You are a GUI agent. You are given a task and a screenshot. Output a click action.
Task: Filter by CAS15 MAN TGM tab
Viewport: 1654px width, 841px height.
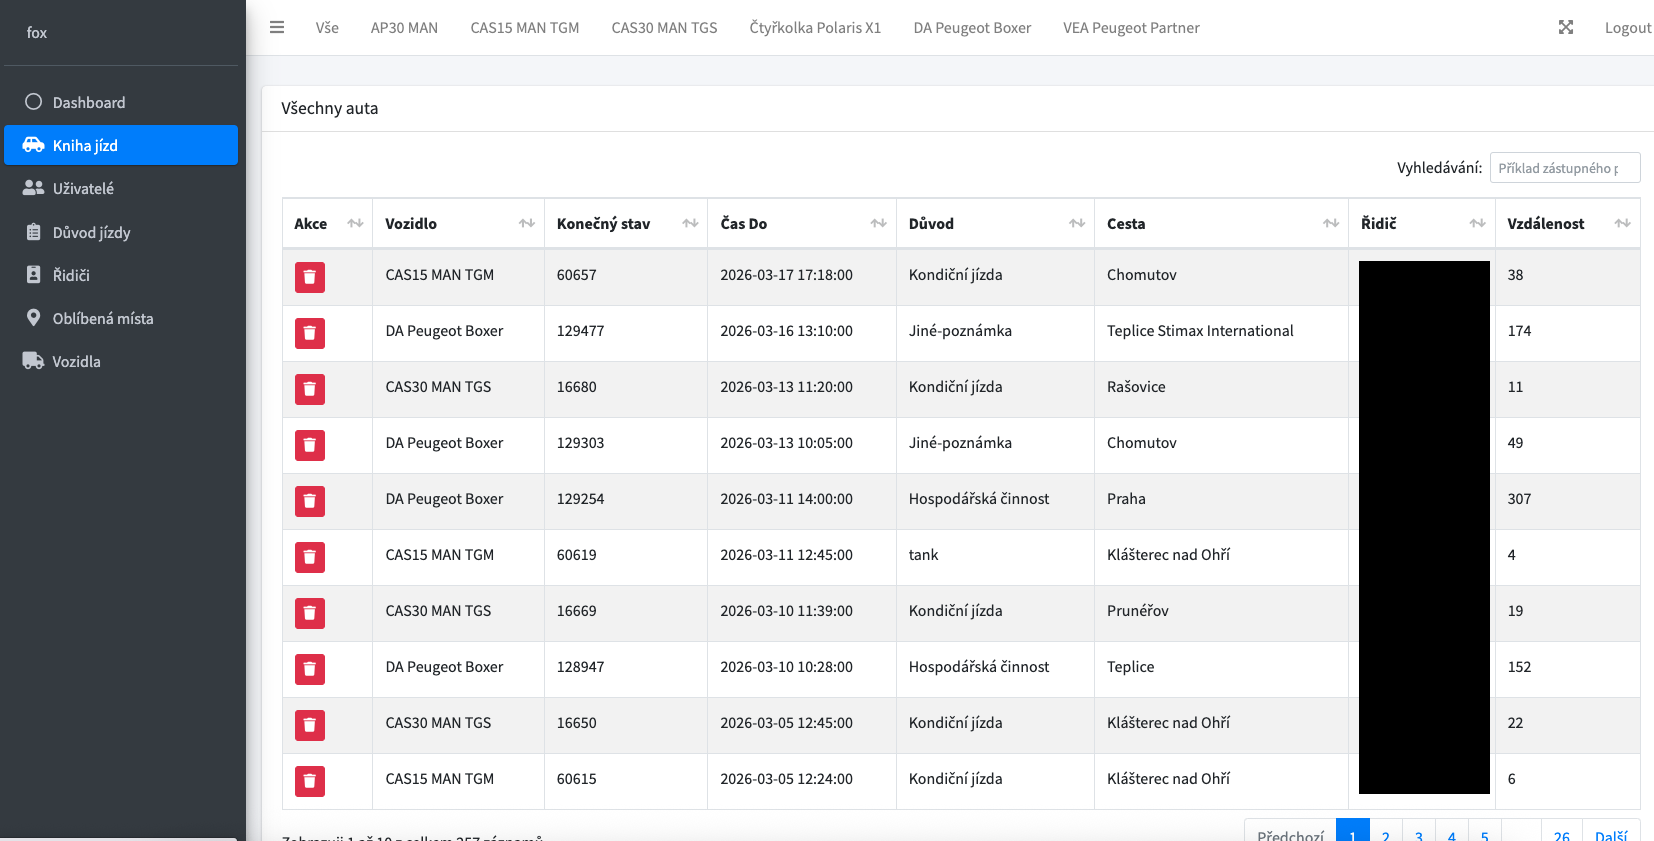pos(524,28)
